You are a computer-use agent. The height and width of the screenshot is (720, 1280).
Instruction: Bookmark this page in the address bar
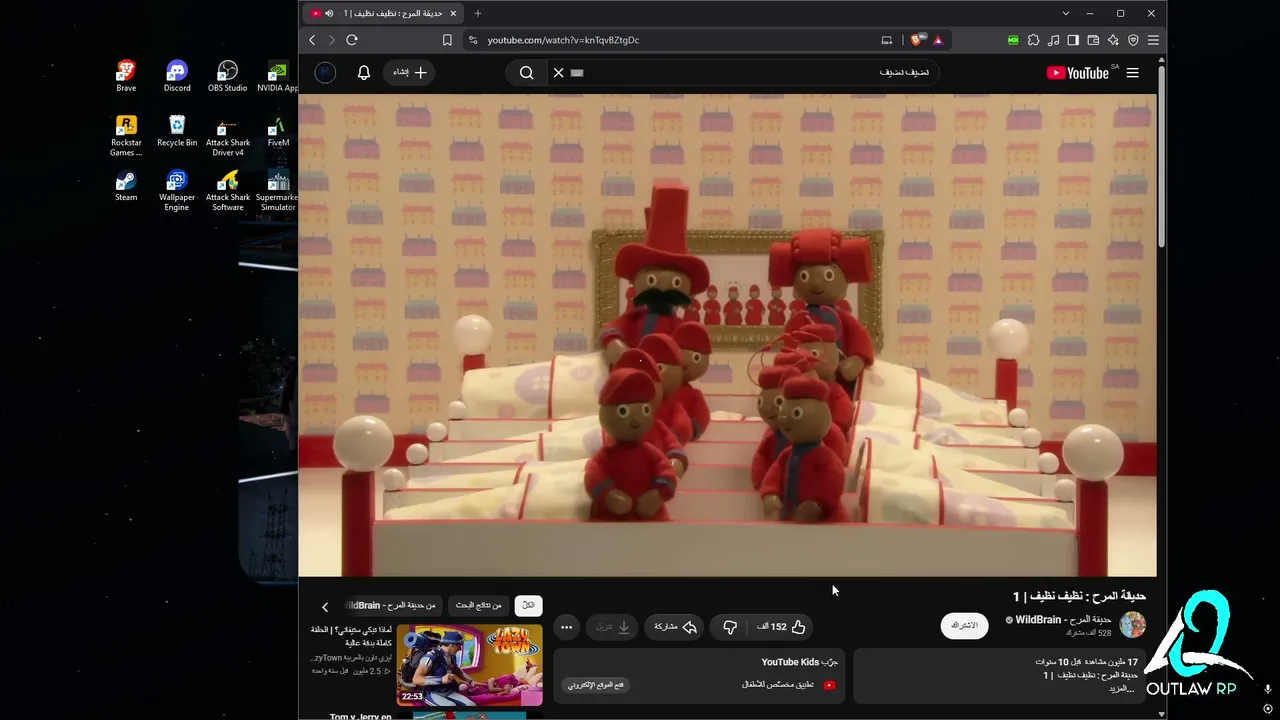tap(447, 40)
